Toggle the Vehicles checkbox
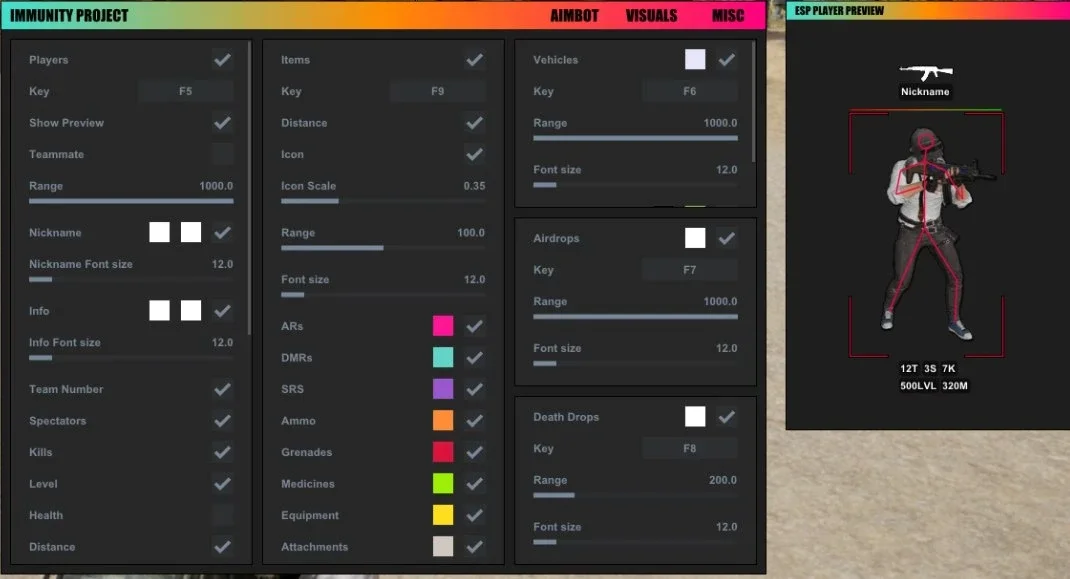The image size is (1070, 579). tap(727, 60)
